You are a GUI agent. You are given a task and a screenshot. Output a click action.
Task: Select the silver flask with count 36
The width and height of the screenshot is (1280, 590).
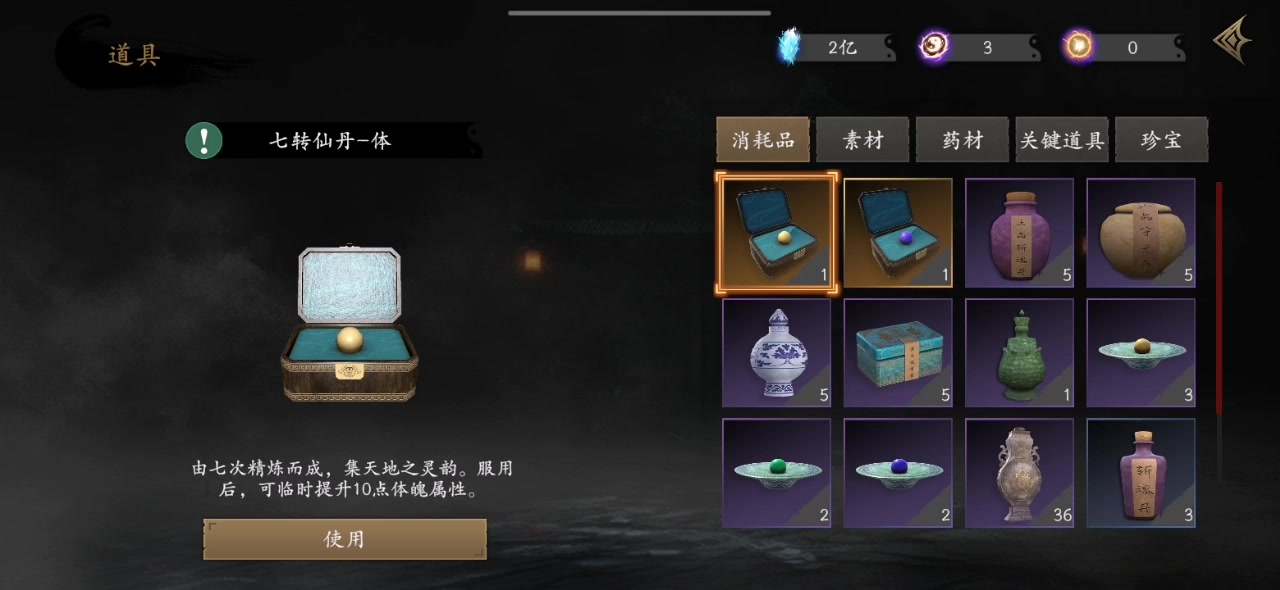tap(1019, 473)
